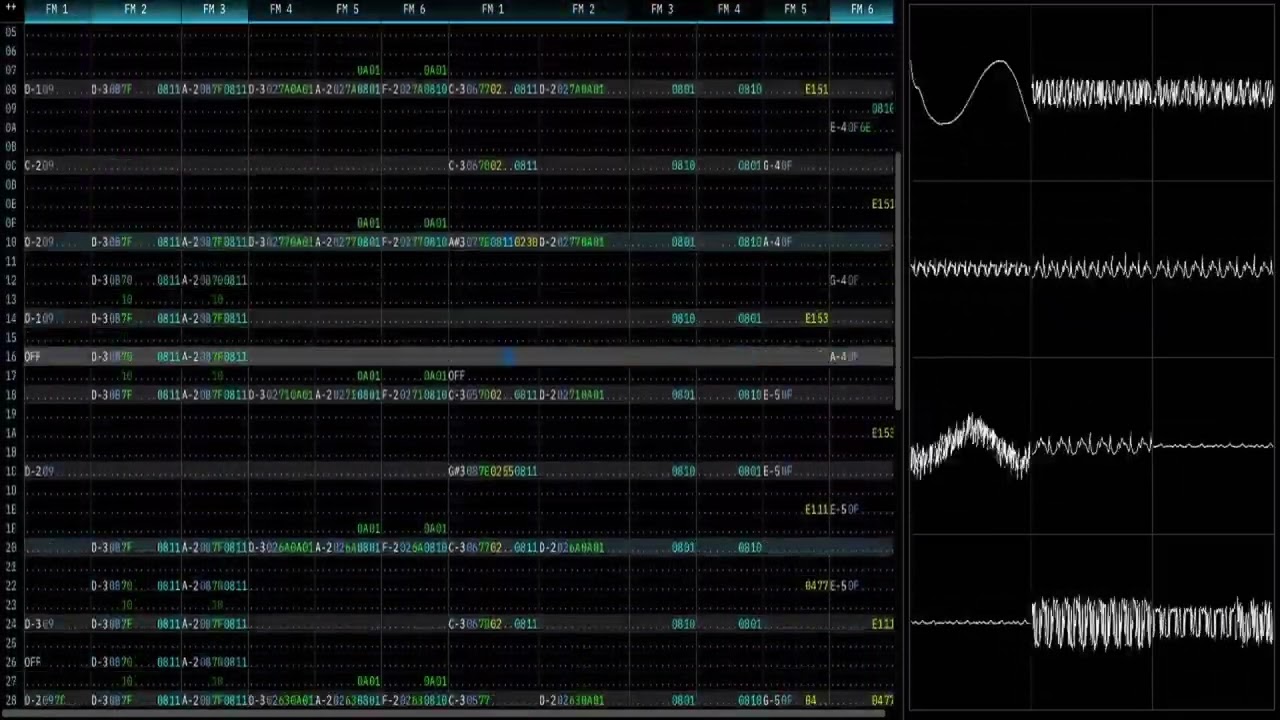The width and height of the screenshot is (1280, 720).
Task: Click the yellow E151 effect in row 0E
Action: (882, 204)
